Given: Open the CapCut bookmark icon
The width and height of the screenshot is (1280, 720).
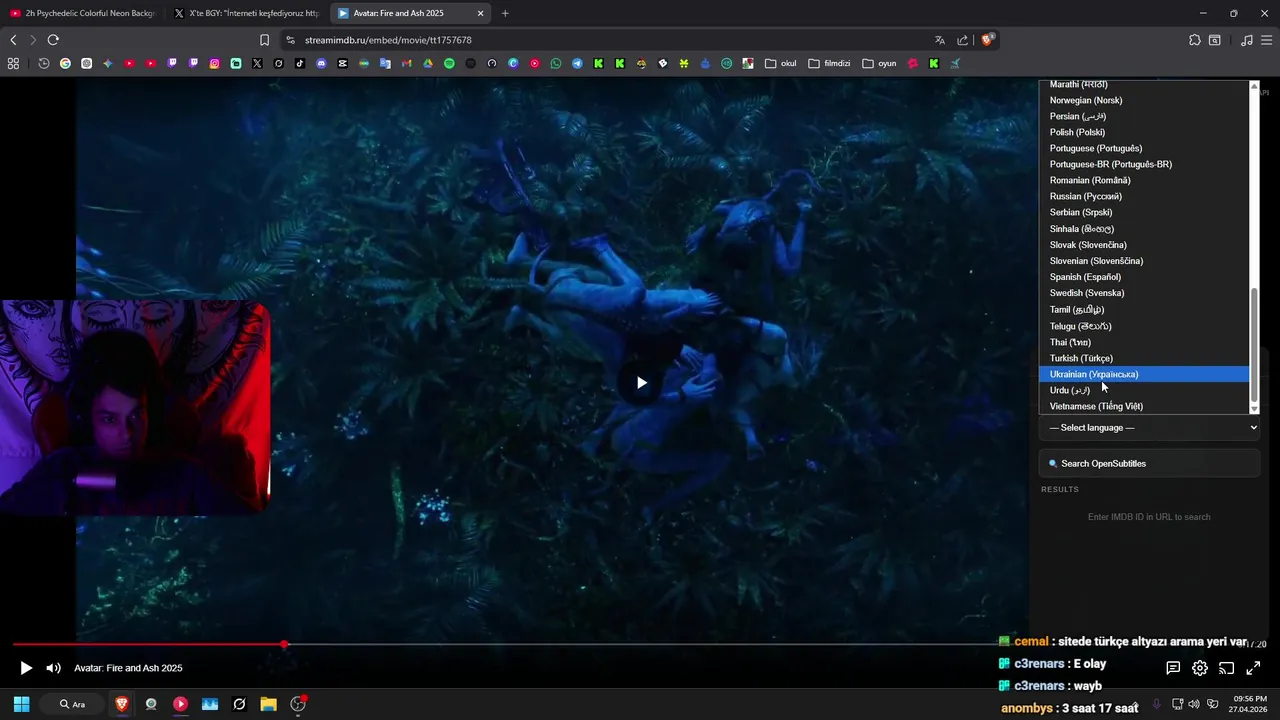Looking at the screenshot, I should click(x=342, y=63).
